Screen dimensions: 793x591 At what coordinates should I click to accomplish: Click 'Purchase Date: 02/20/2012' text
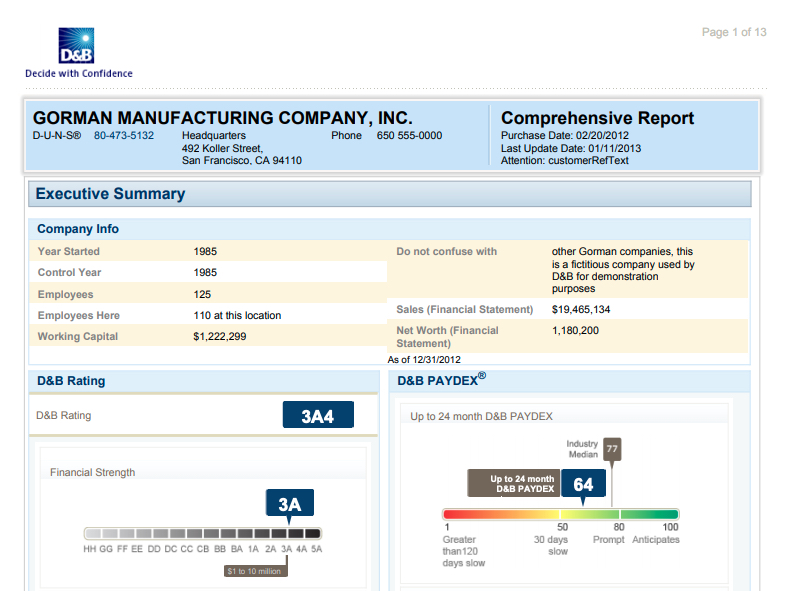[565, 135]
